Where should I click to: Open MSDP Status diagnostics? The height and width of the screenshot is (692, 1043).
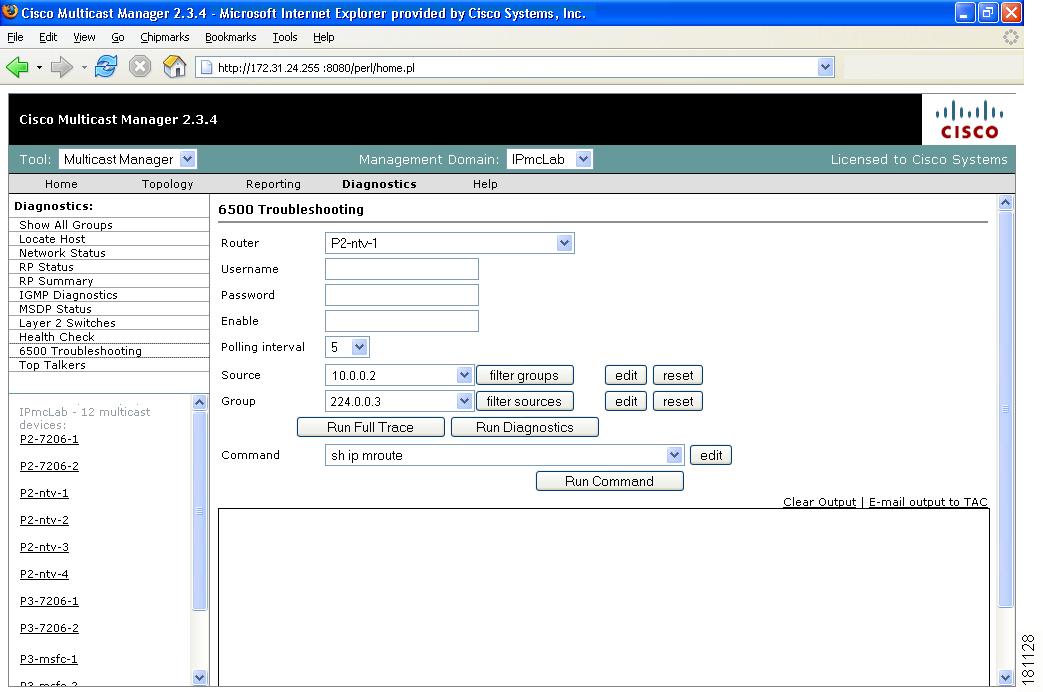tap(55, 309)
